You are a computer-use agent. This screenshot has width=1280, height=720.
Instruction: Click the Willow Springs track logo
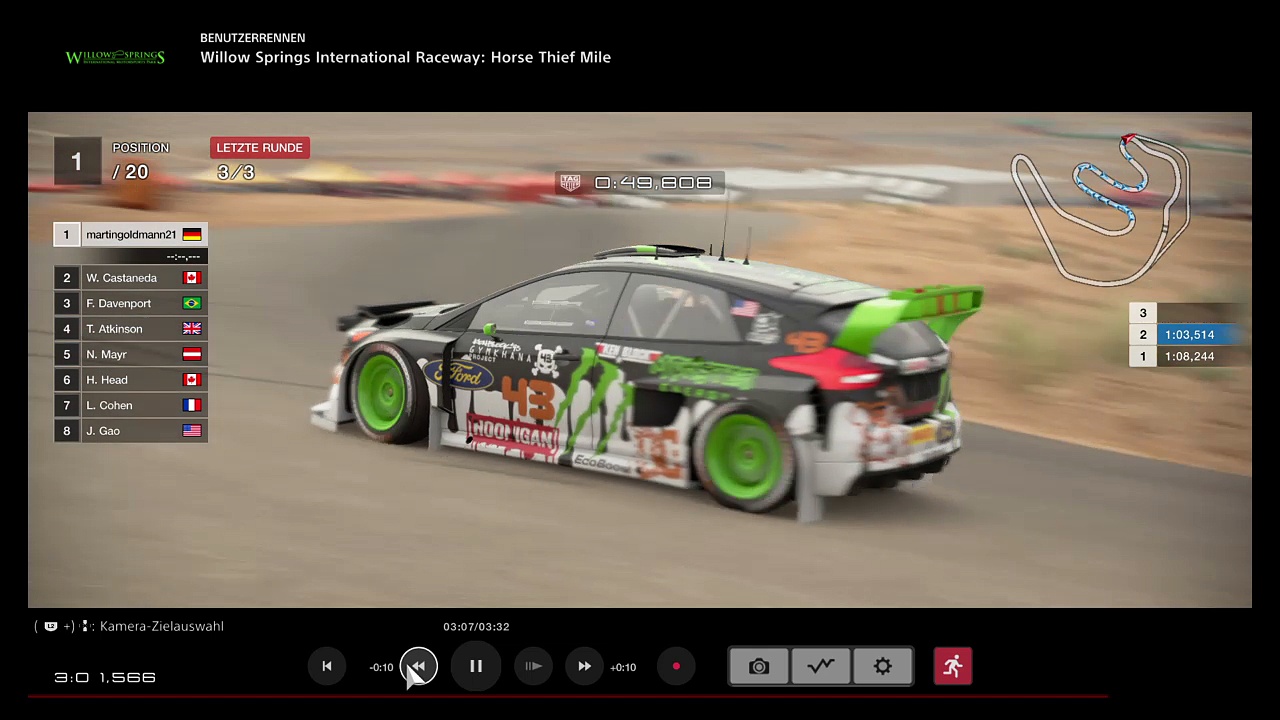coord(115,57)
